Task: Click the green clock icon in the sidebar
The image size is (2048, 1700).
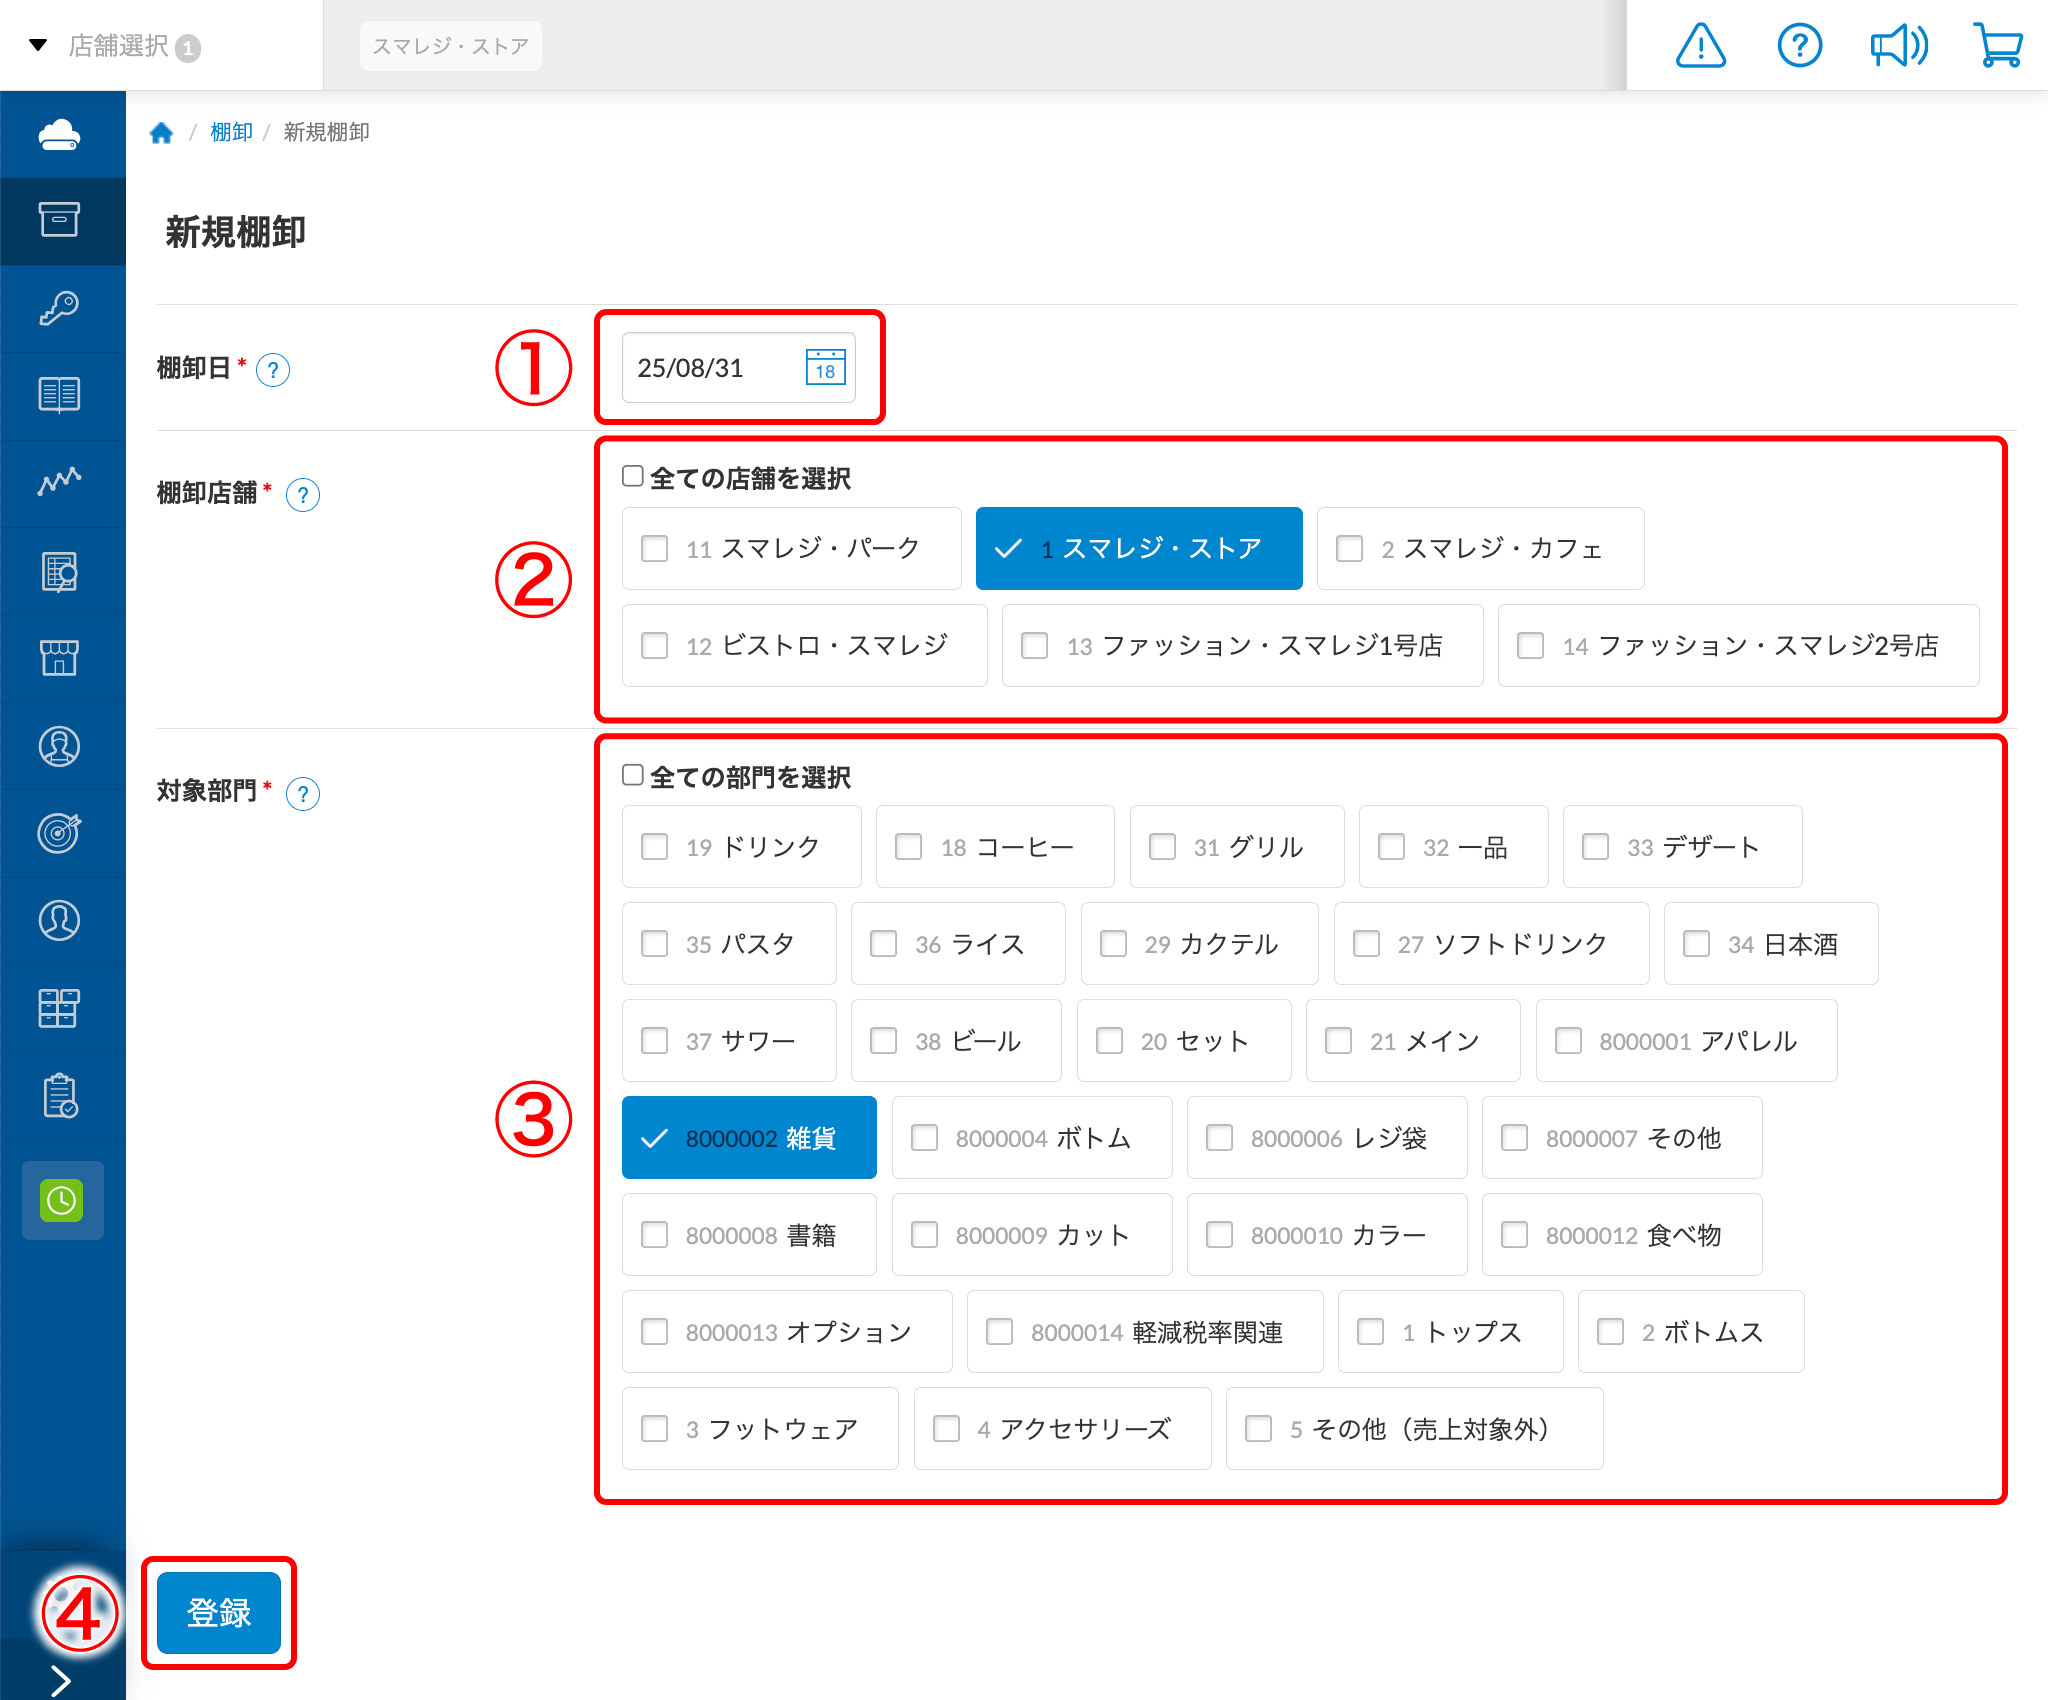Action: pyautogui.click(x=62, y=1201)
